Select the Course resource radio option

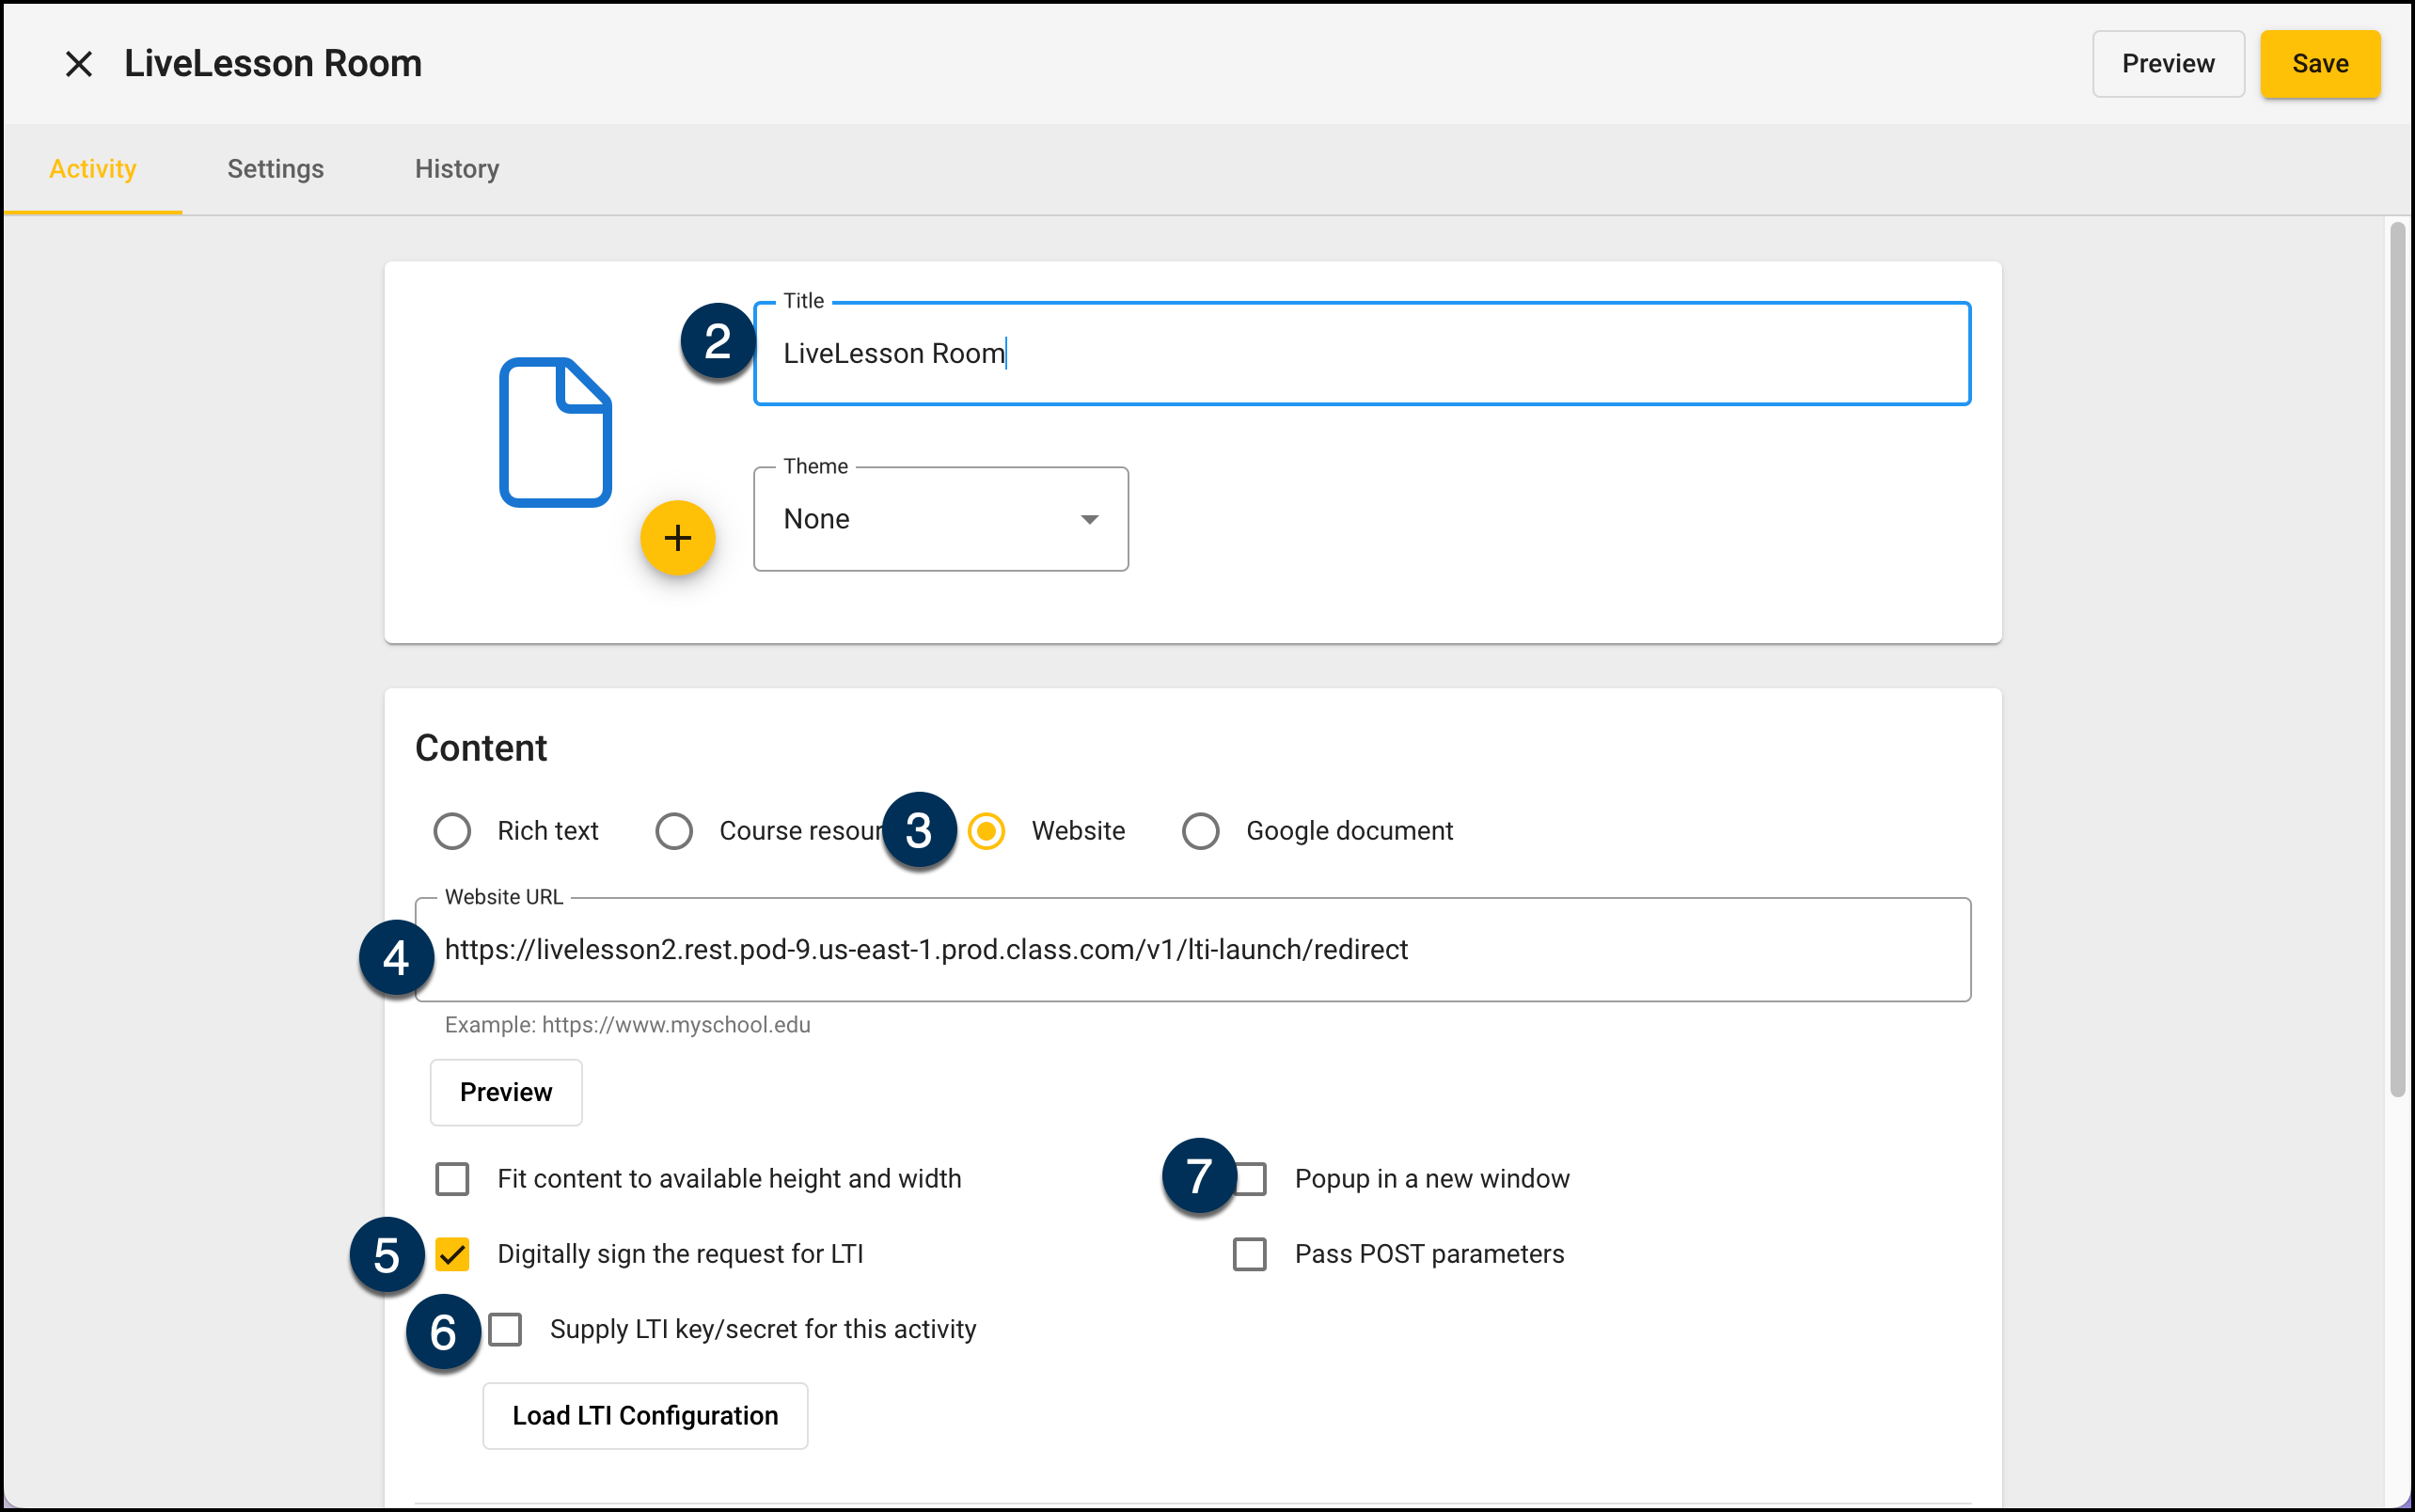pos(674,831)
